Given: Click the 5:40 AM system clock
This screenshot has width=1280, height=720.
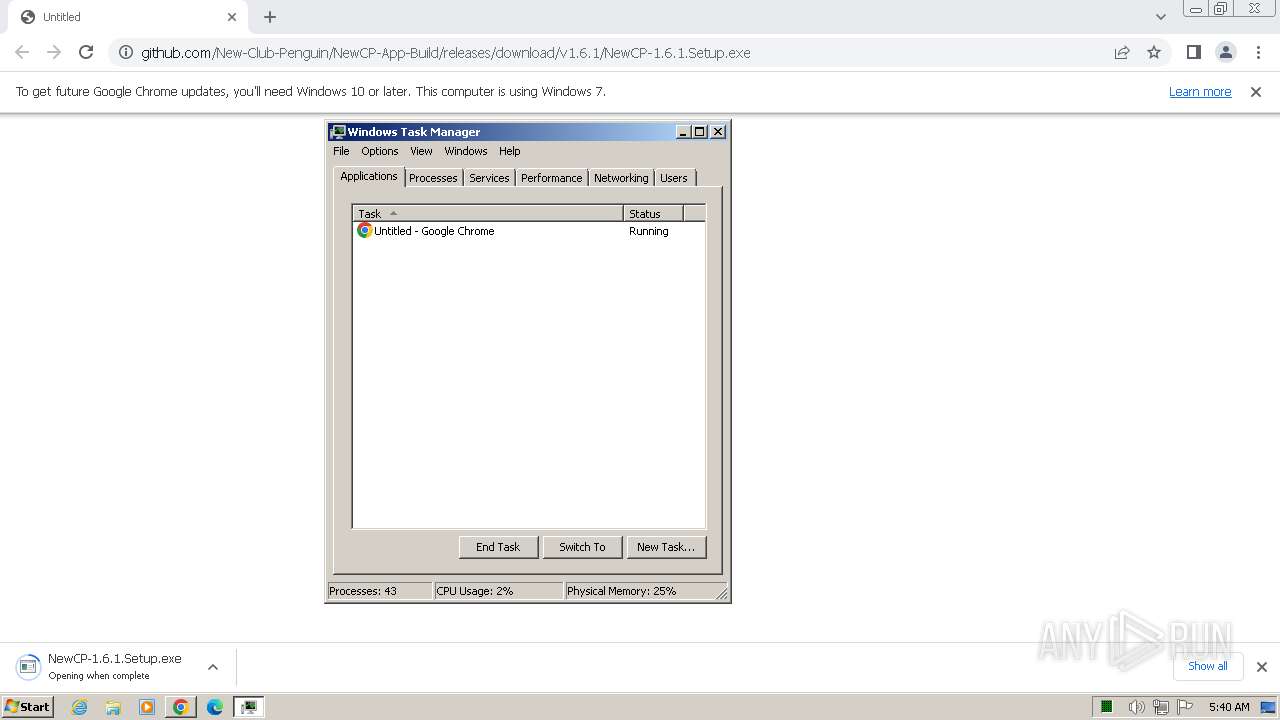Looking at the screenshot, I should click(x=1229, y=707).
